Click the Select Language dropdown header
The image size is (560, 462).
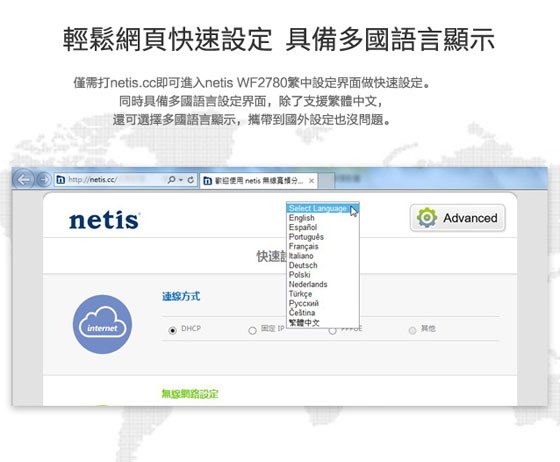[x=322, y=208]
